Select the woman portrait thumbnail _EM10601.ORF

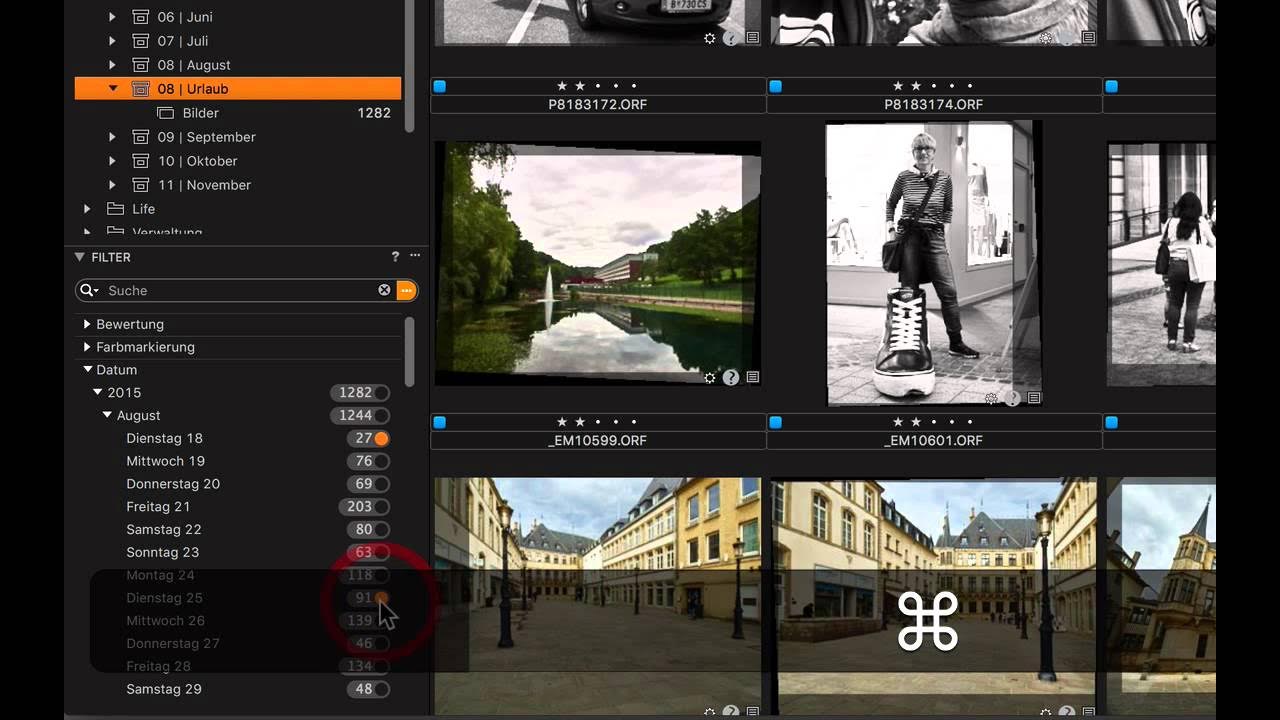point(934,263)
